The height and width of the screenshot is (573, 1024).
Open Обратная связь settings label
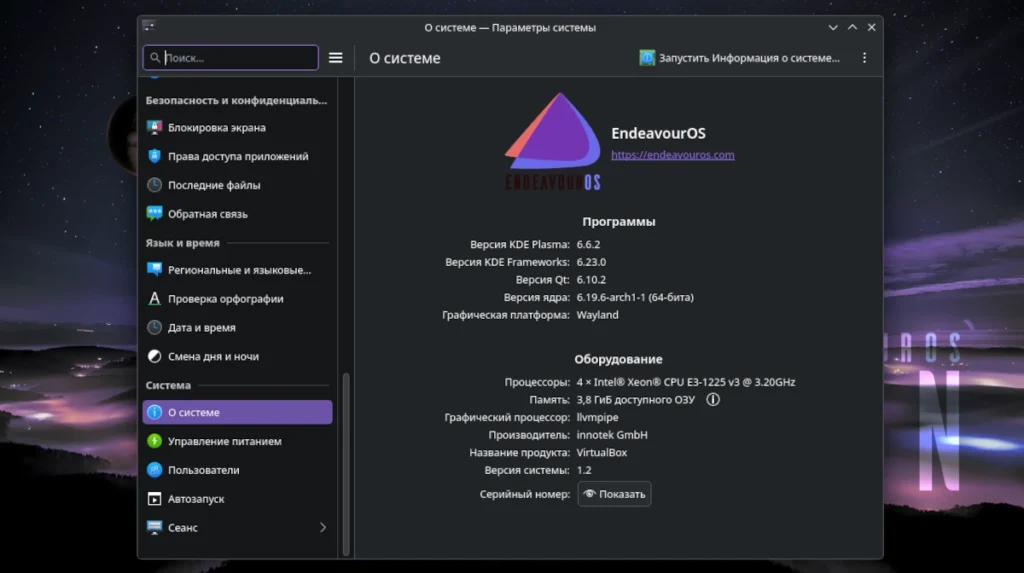click(208, 214)
